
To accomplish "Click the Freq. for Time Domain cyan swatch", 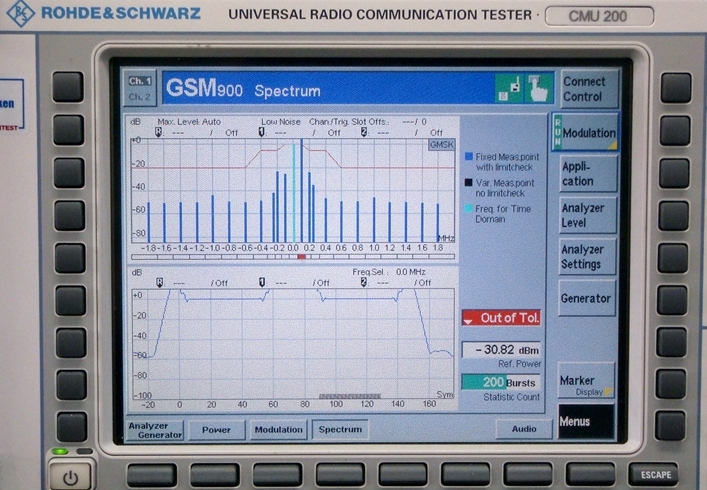I will click(468, 208).
